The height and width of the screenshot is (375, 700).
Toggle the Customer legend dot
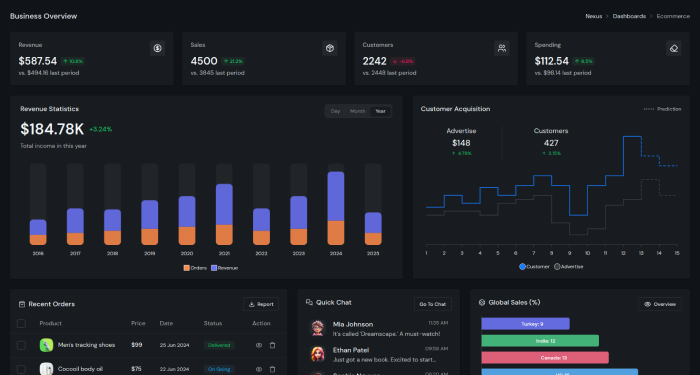[522, 267]
